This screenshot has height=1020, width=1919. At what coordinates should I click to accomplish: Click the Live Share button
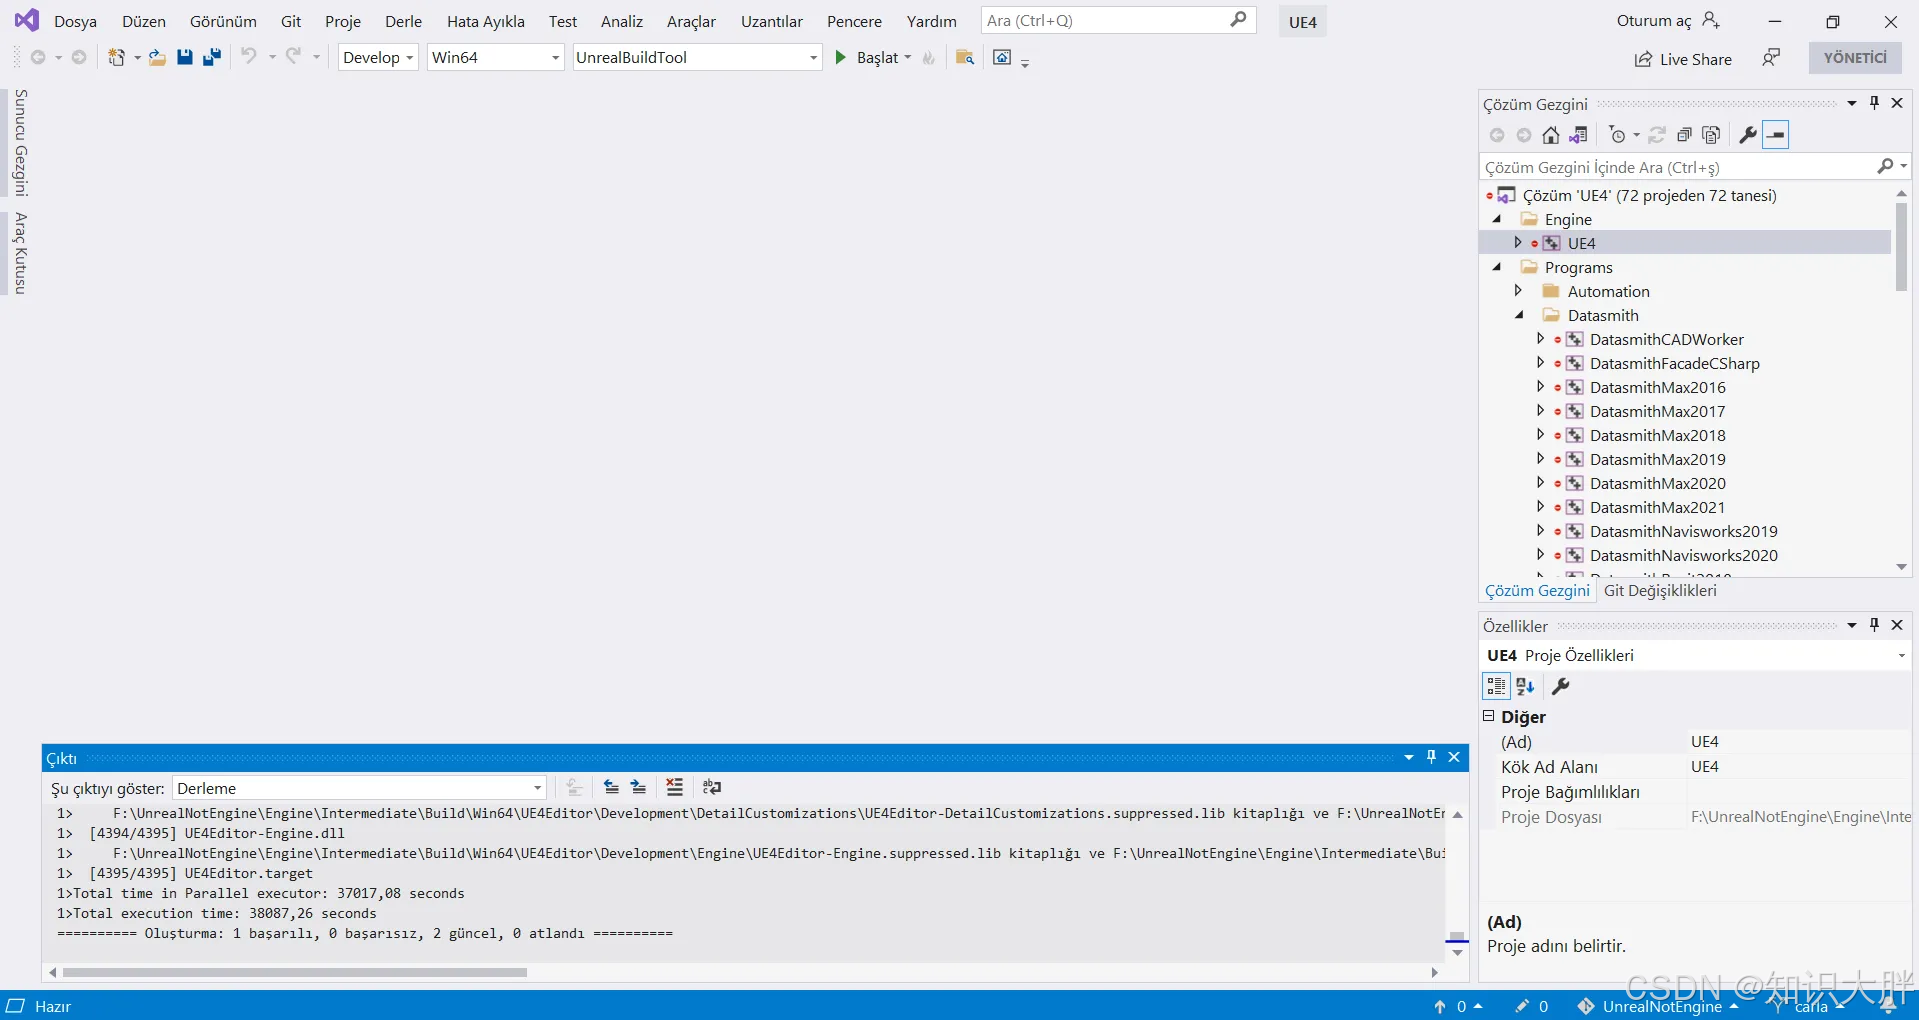coord(1683,59)
